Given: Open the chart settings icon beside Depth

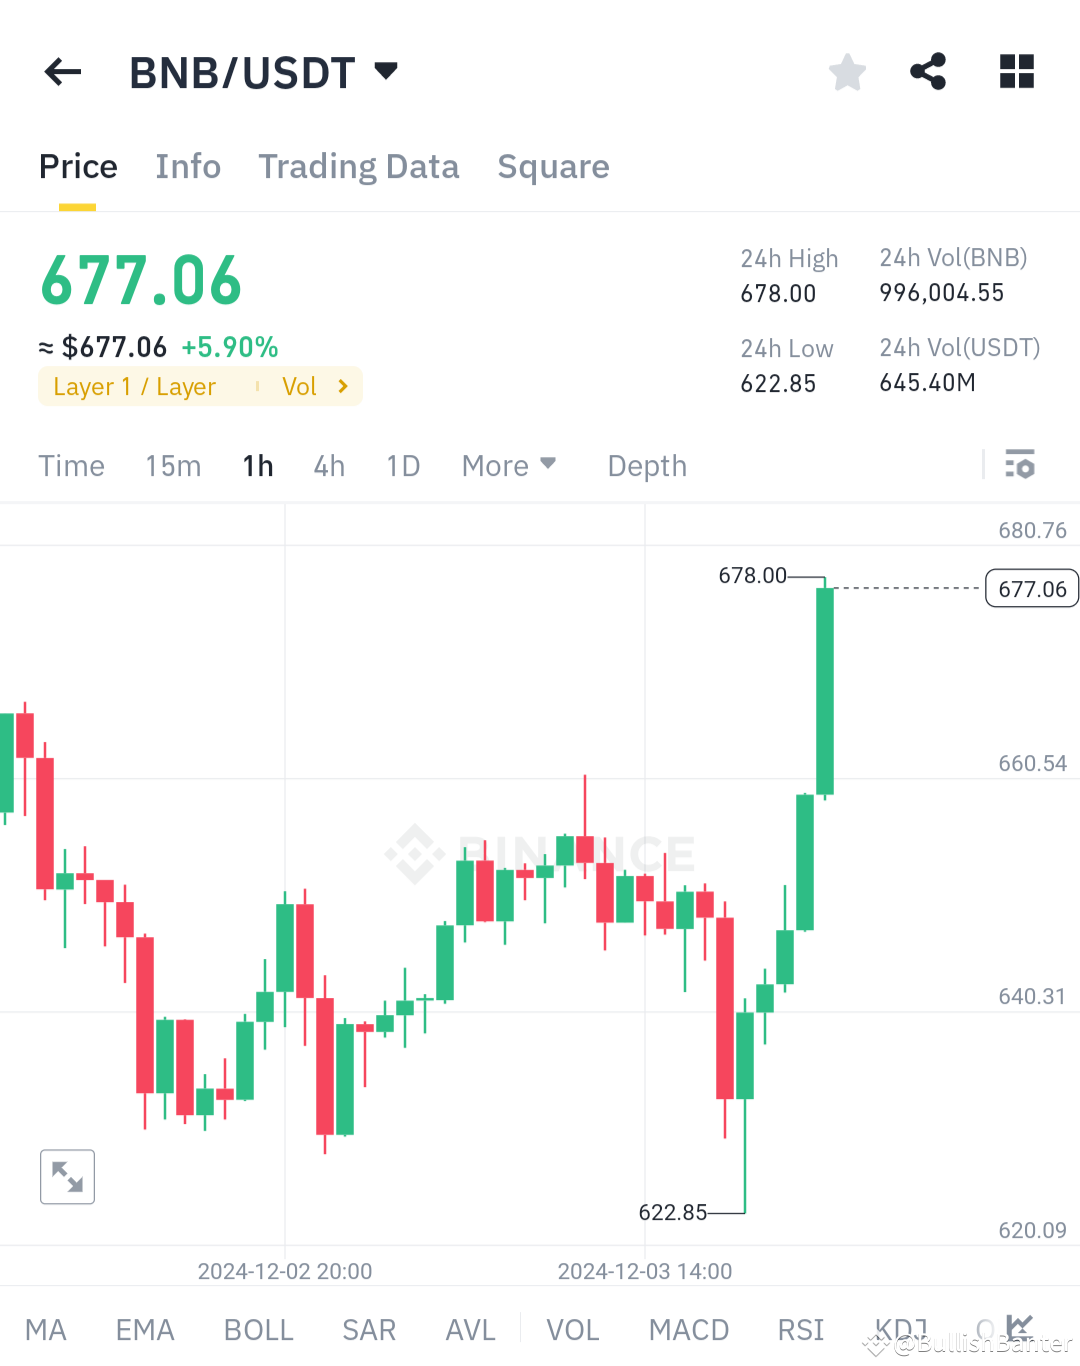Looking at the screenshot, I should (1019, 465).
